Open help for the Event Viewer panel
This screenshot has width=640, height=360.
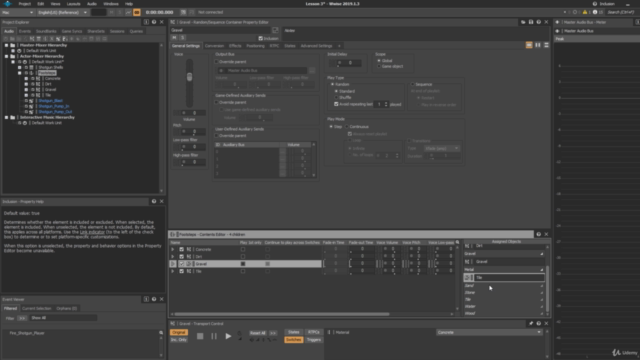point(154,299)
